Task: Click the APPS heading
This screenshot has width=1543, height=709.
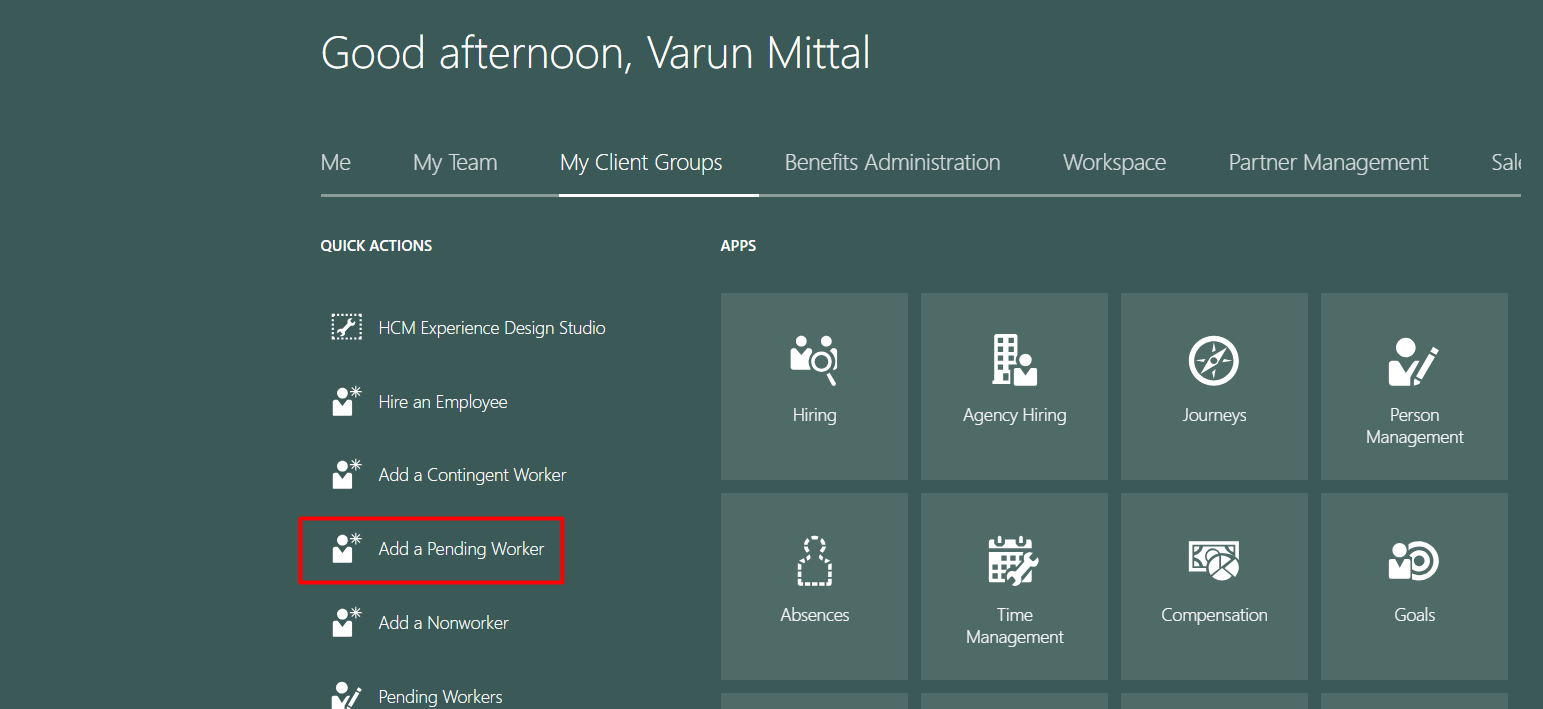Action: [x=738, y=245]
